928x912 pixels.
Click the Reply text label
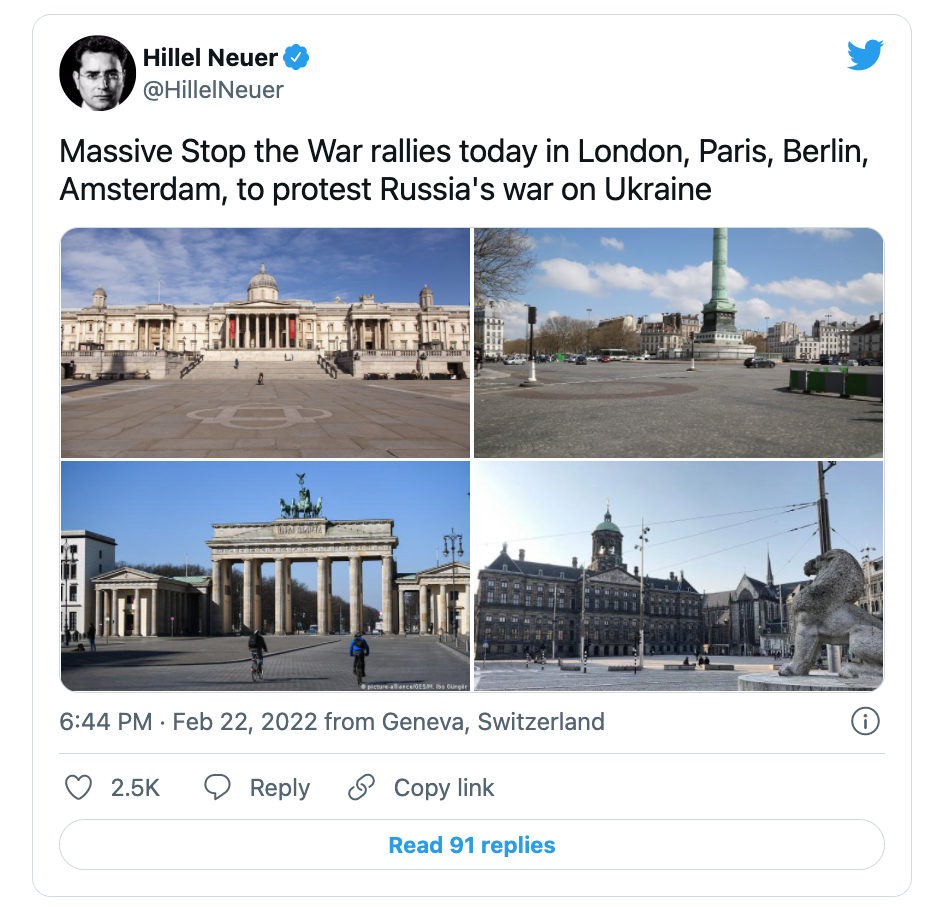tap(279, 788)
